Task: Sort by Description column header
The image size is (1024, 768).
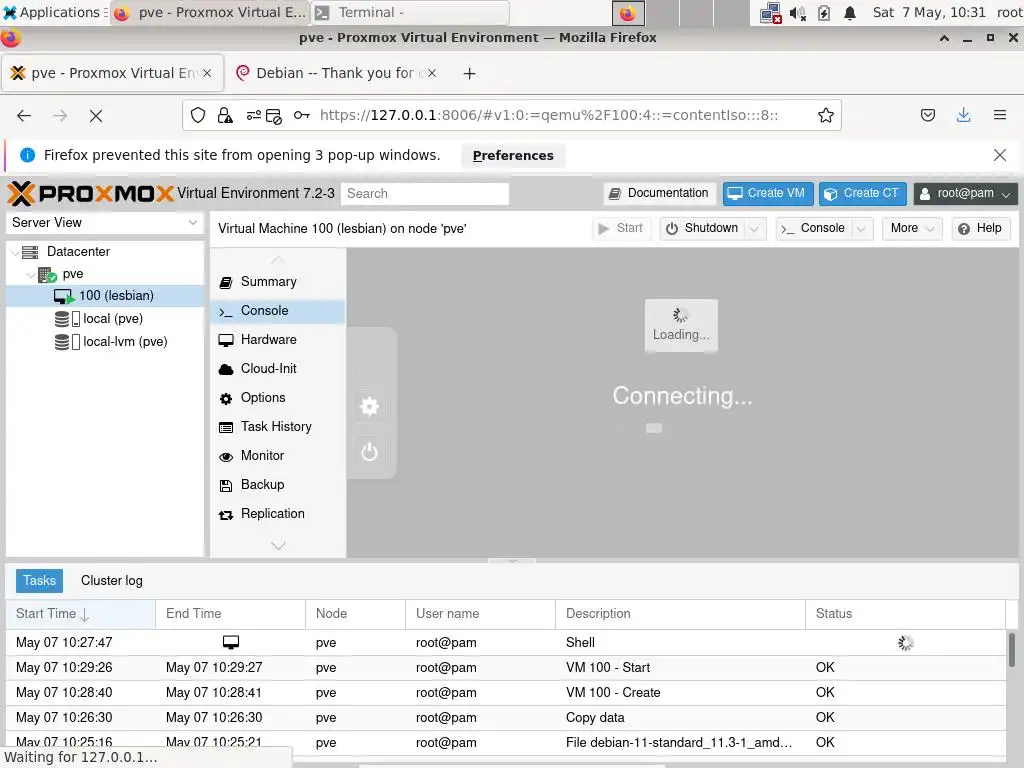Action: click(680, 614)
